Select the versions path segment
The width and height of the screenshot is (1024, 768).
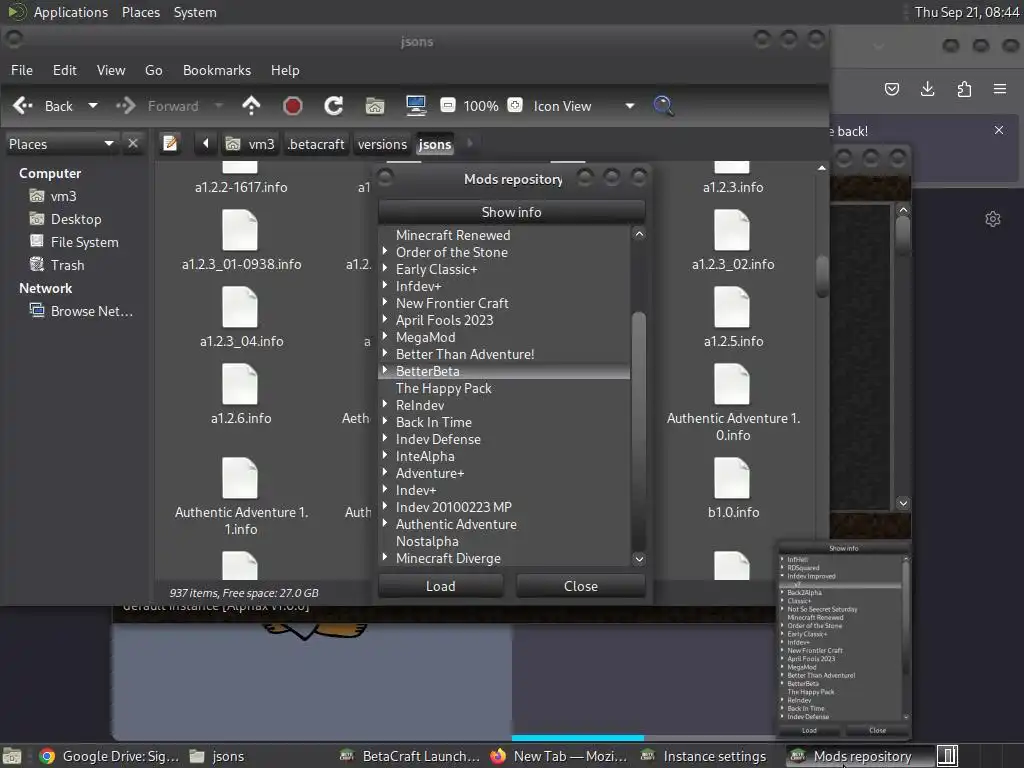click(382, 144)
